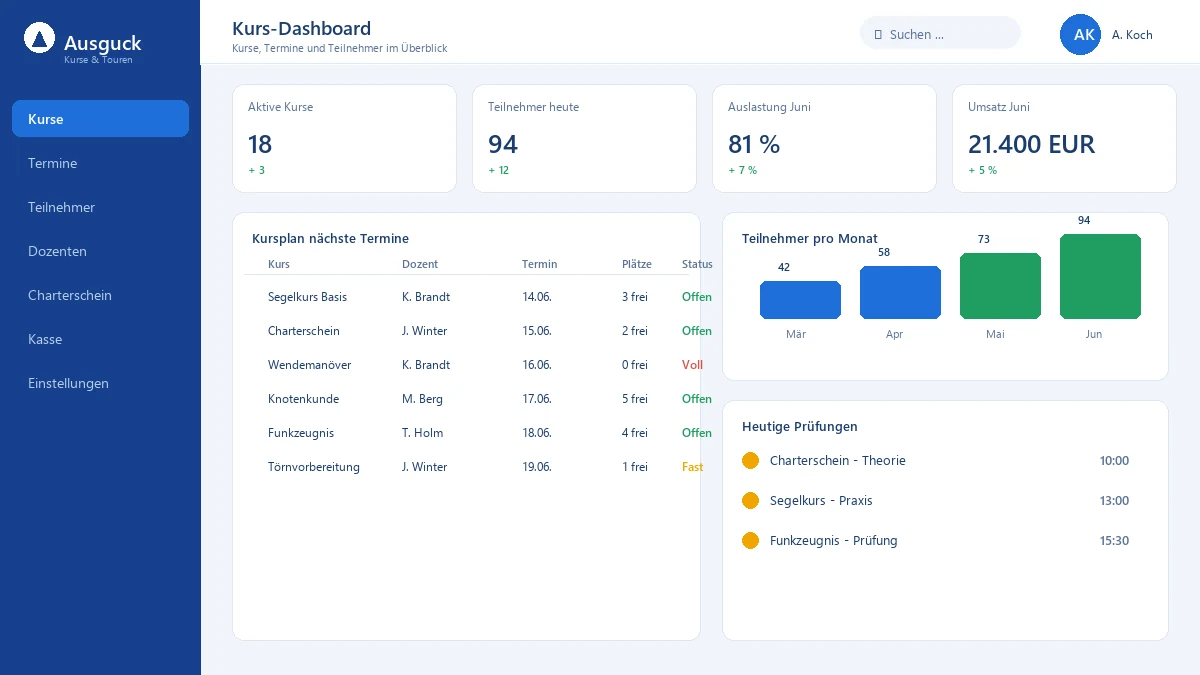The height and width of the screenshot is (675, 1200).
Task: Click the + 5 % change indicator
Action: (982, 170)
